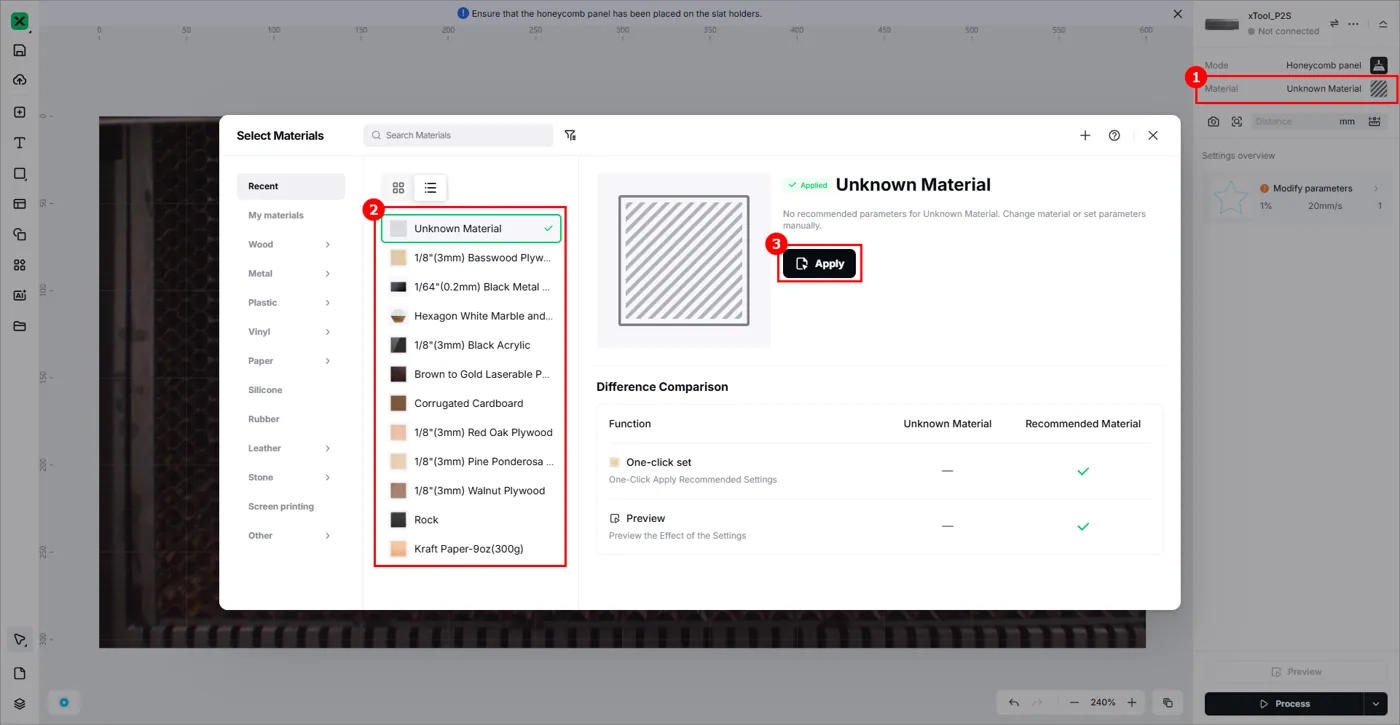Click the Search Materials field
1400x725 pixels.
(x=458, y=135)
